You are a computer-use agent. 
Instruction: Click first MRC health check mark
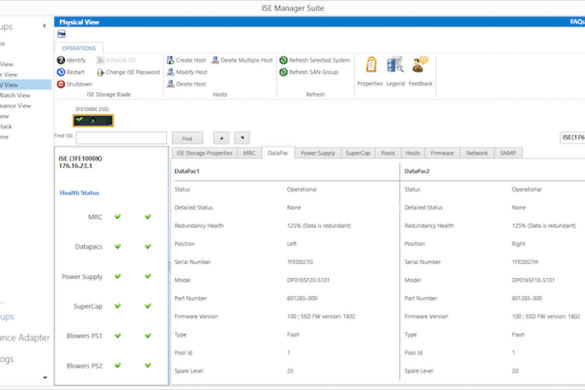118,217
